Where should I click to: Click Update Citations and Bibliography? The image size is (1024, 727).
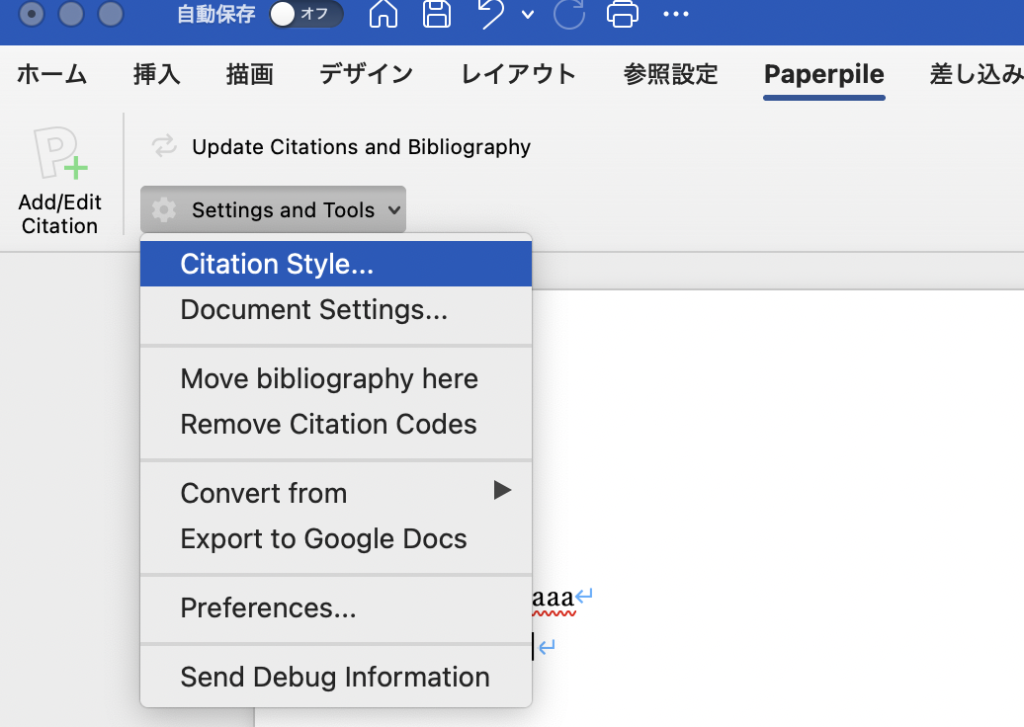tap(361, 147)
